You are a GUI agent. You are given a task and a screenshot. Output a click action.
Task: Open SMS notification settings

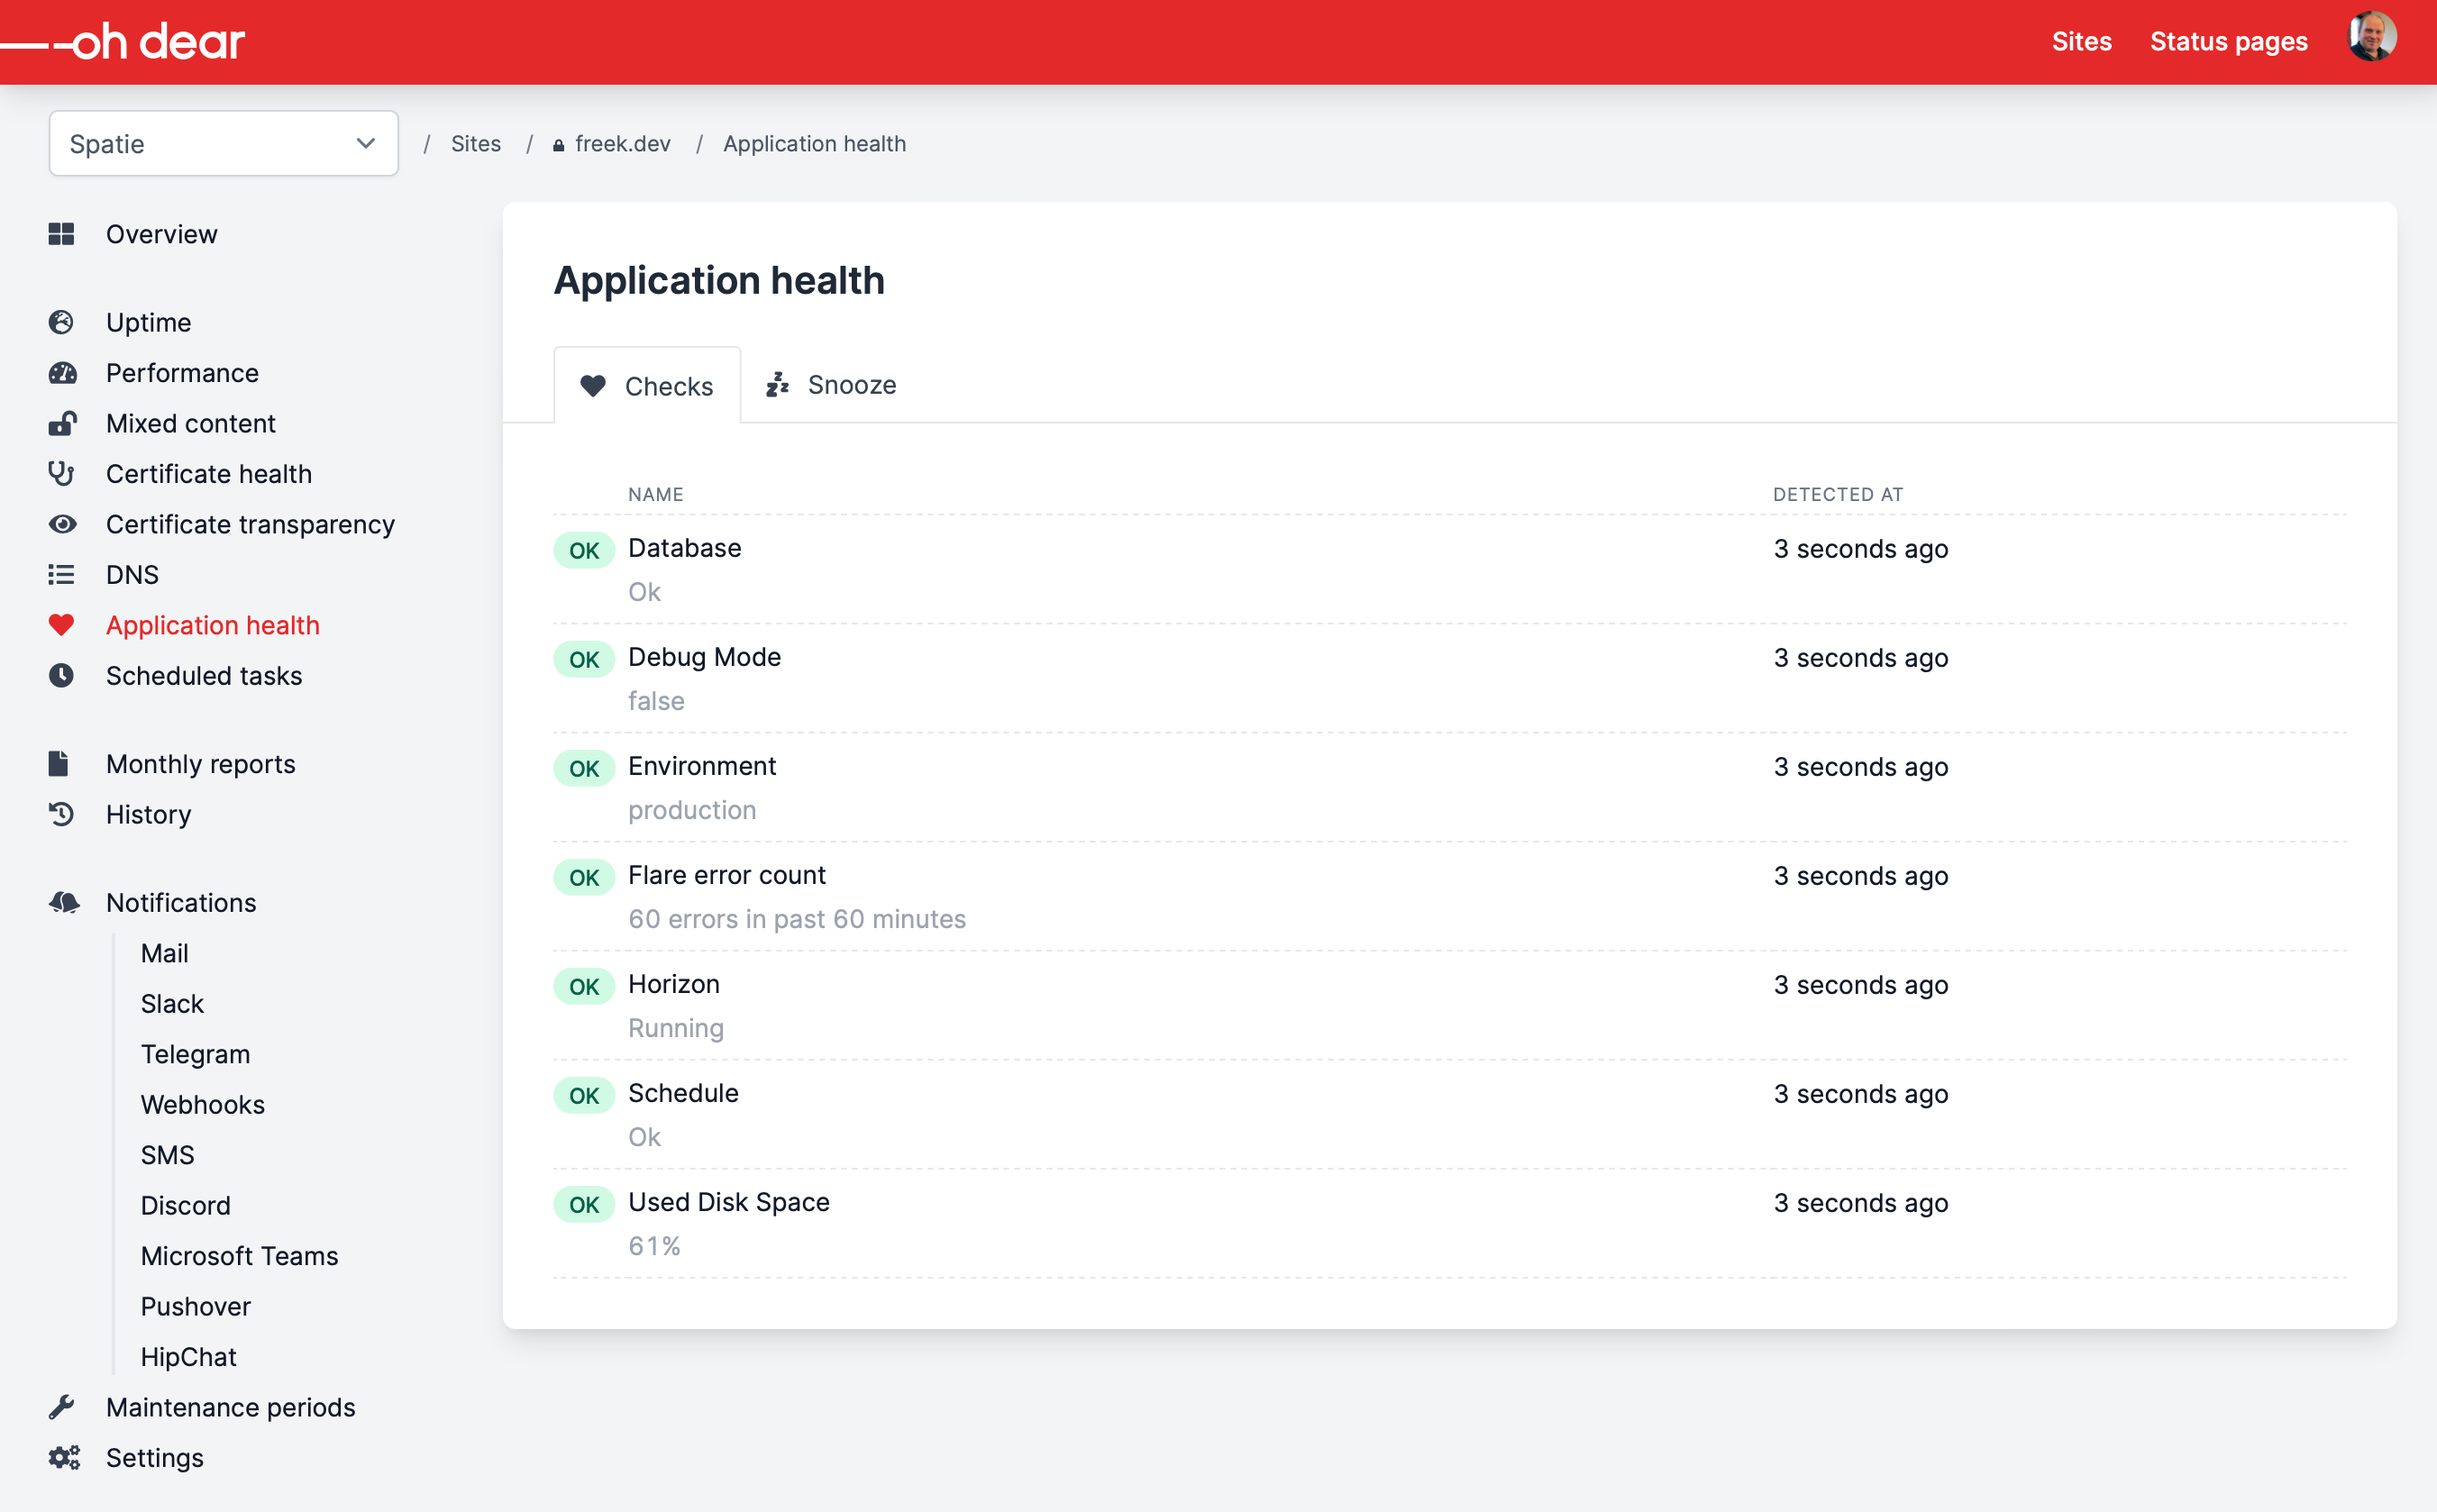168,1155
